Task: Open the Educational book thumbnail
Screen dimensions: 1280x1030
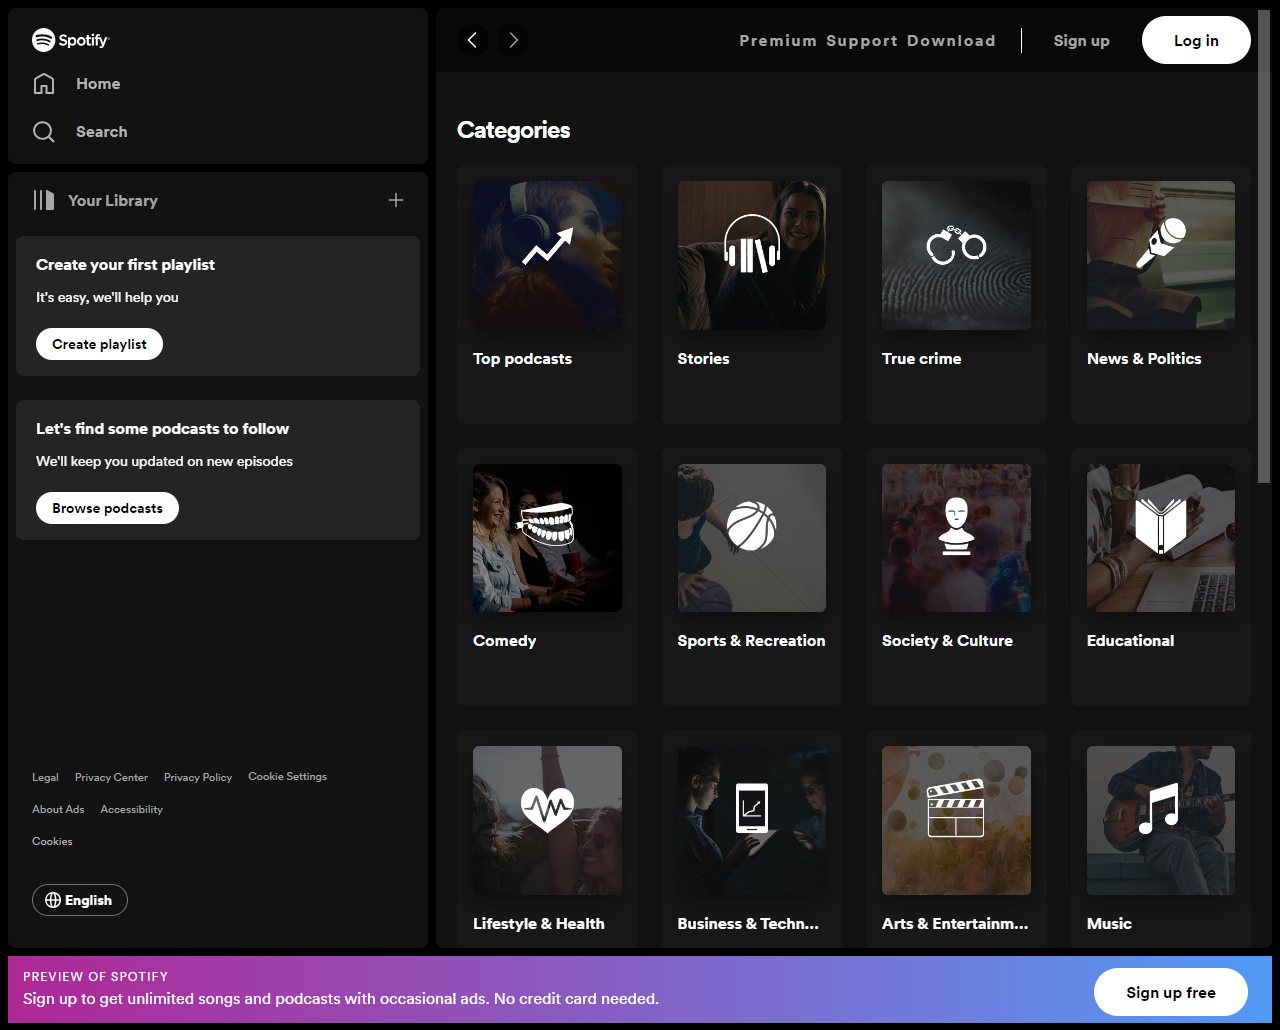Action: pos(1161,538)
